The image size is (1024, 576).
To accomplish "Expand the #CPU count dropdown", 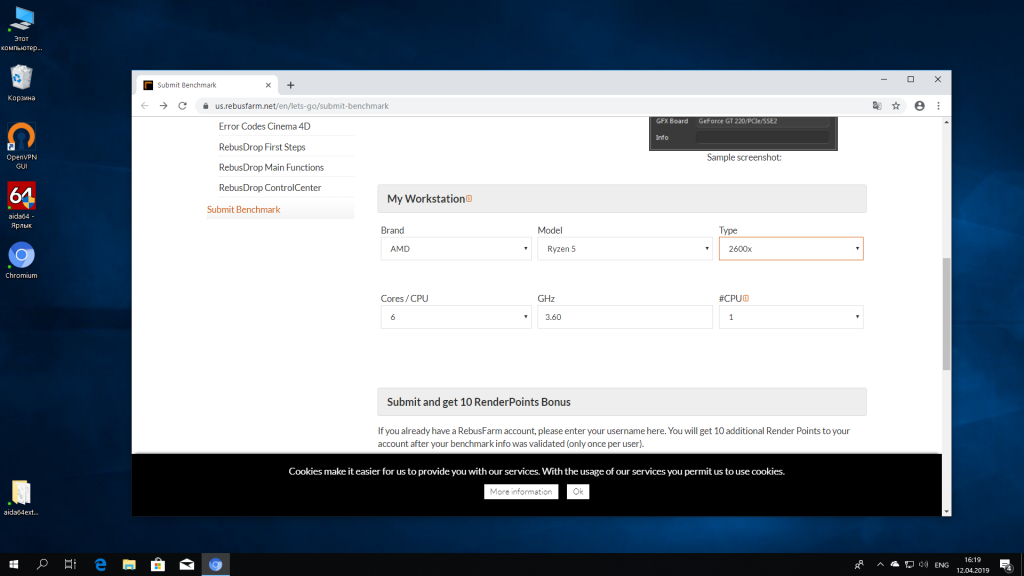I will (x=790, y=317).
